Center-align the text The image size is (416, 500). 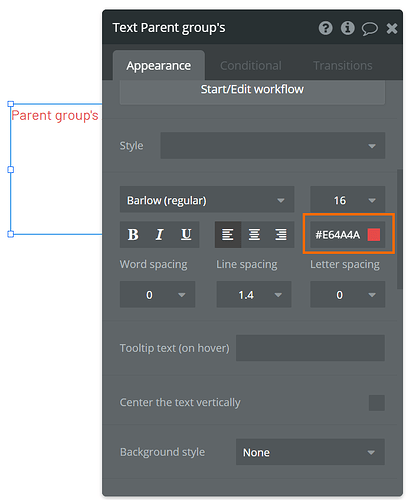coord(254,235)
